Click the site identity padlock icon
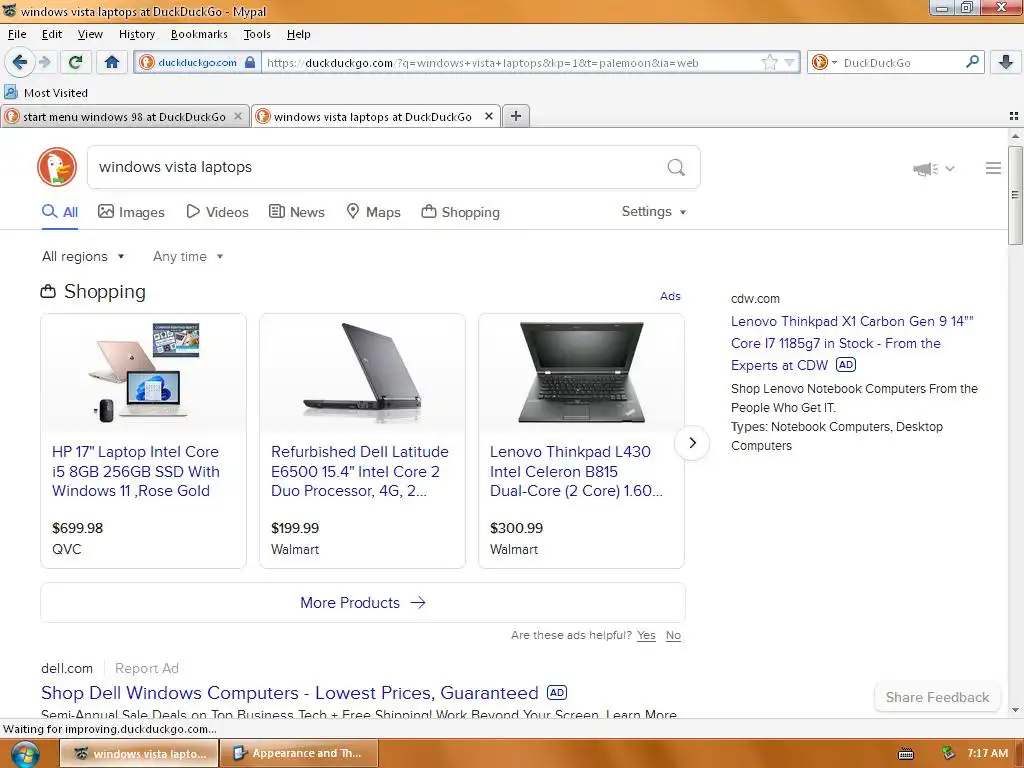 click(249, 63)
